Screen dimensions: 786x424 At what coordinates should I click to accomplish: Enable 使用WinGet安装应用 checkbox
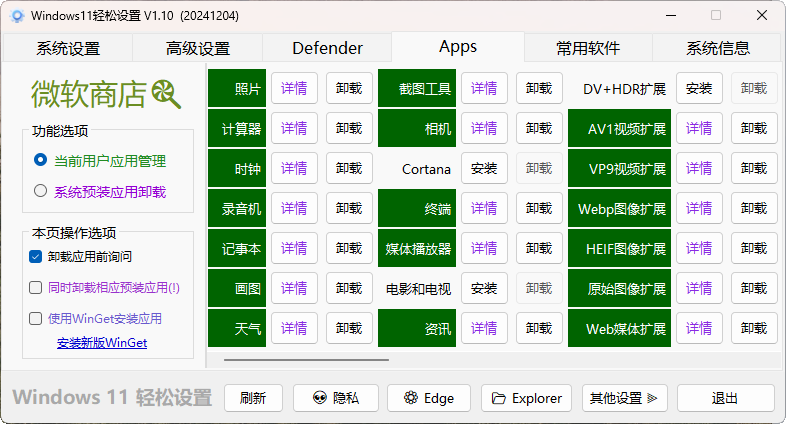36,318
